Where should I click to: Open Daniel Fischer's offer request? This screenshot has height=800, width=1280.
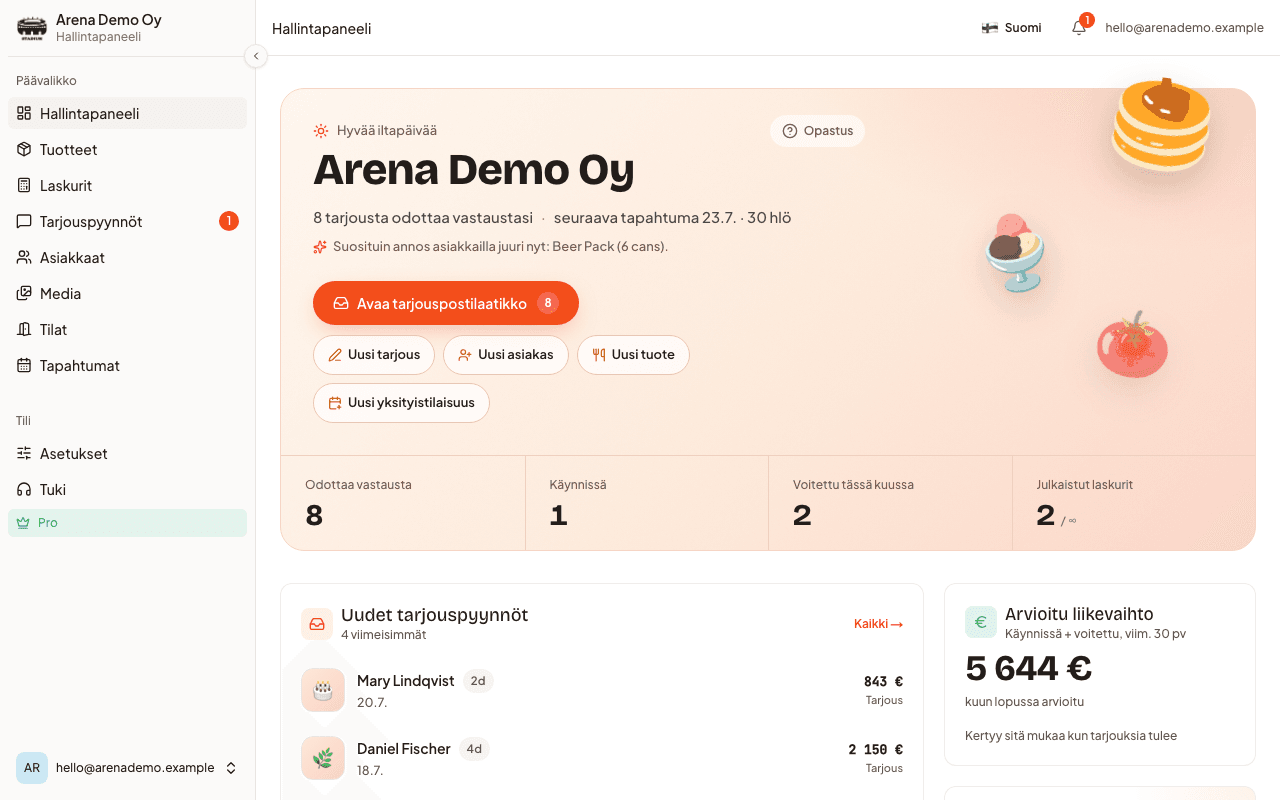tap(602, 758)
